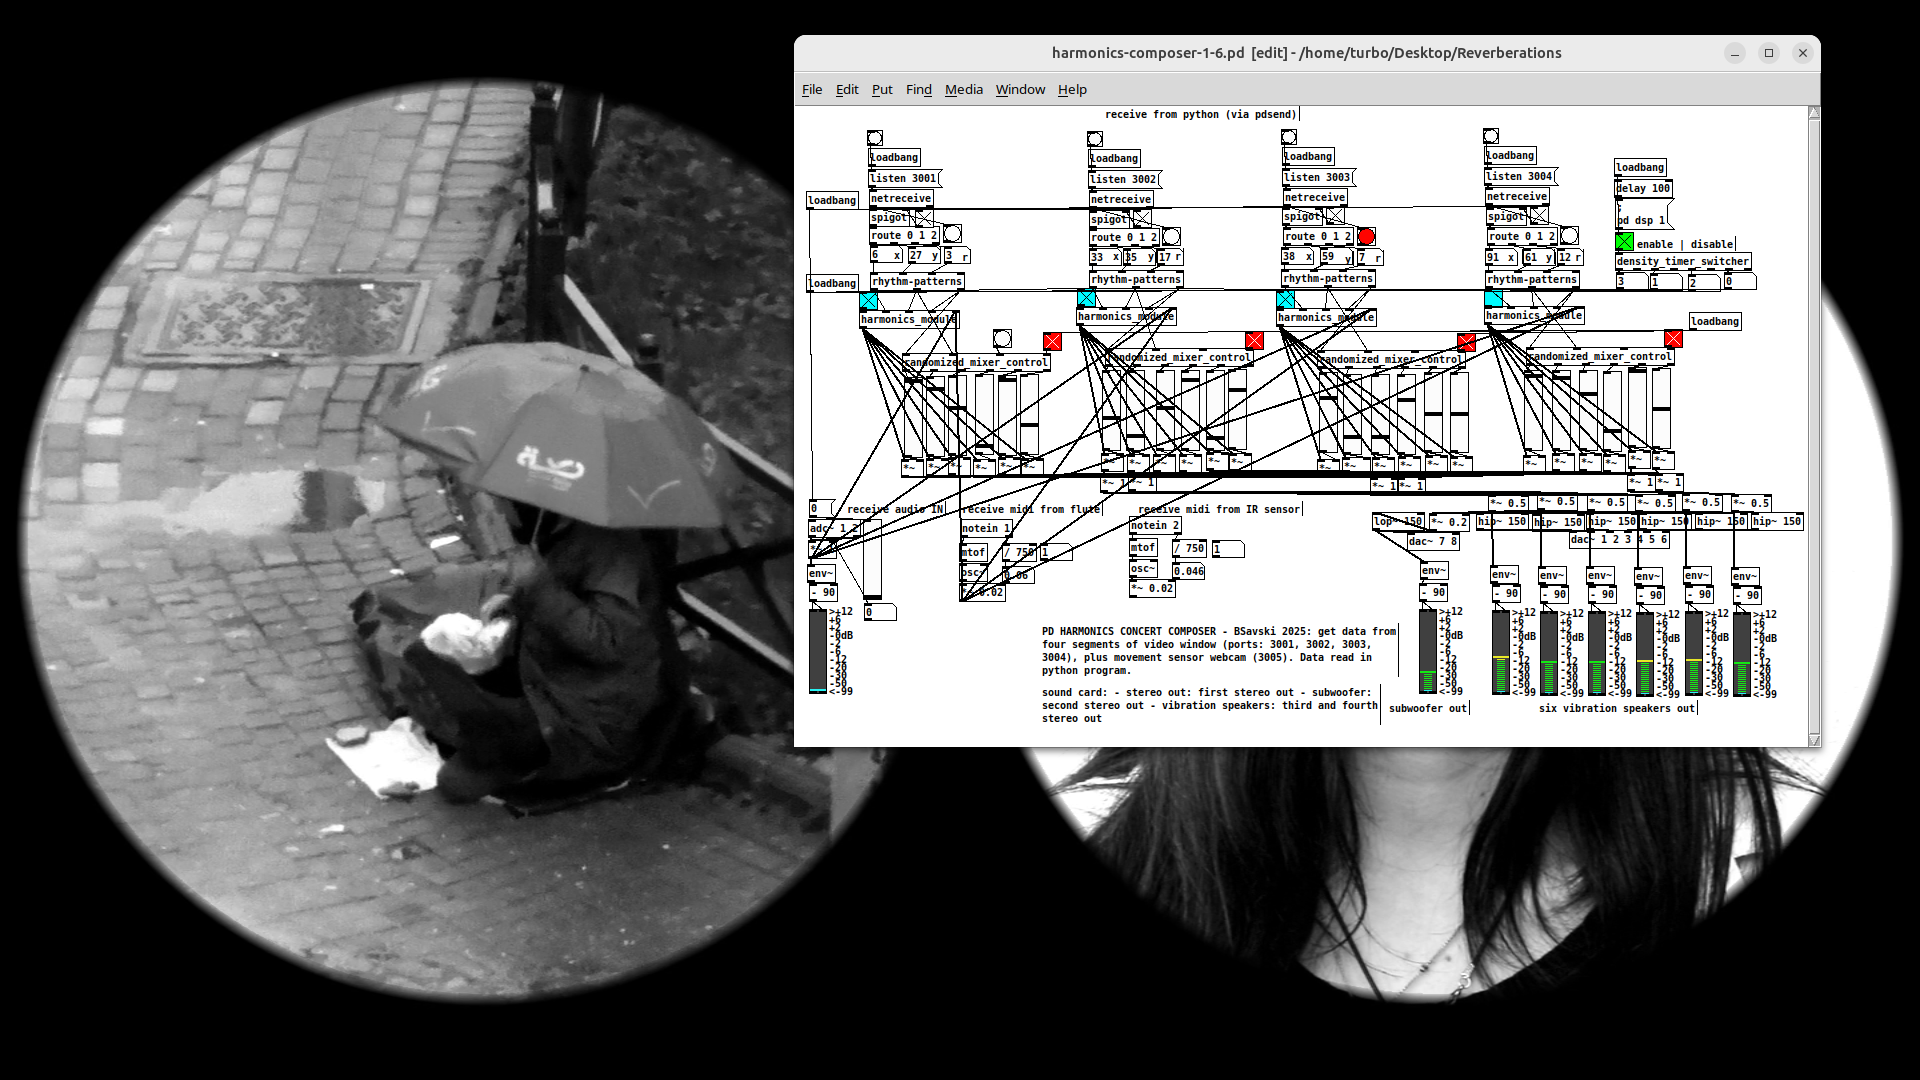Click bang above first randomized_mixer_control

pos(1002,339)
